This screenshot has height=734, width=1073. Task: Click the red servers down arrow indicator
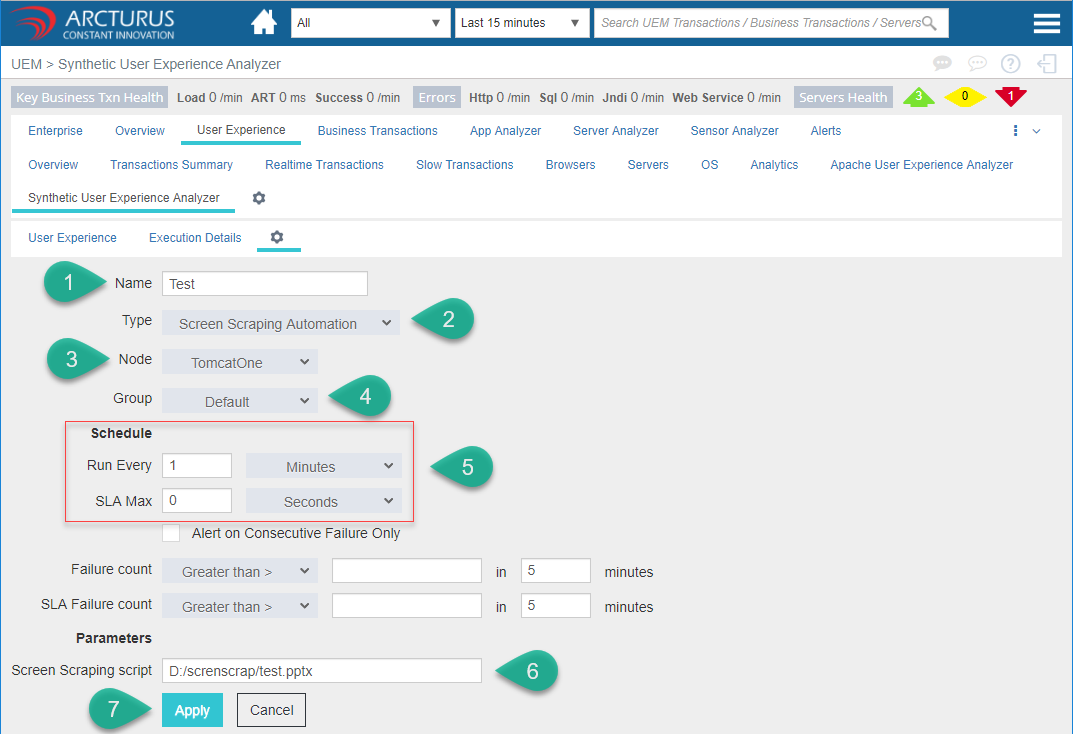(1010, 97)
